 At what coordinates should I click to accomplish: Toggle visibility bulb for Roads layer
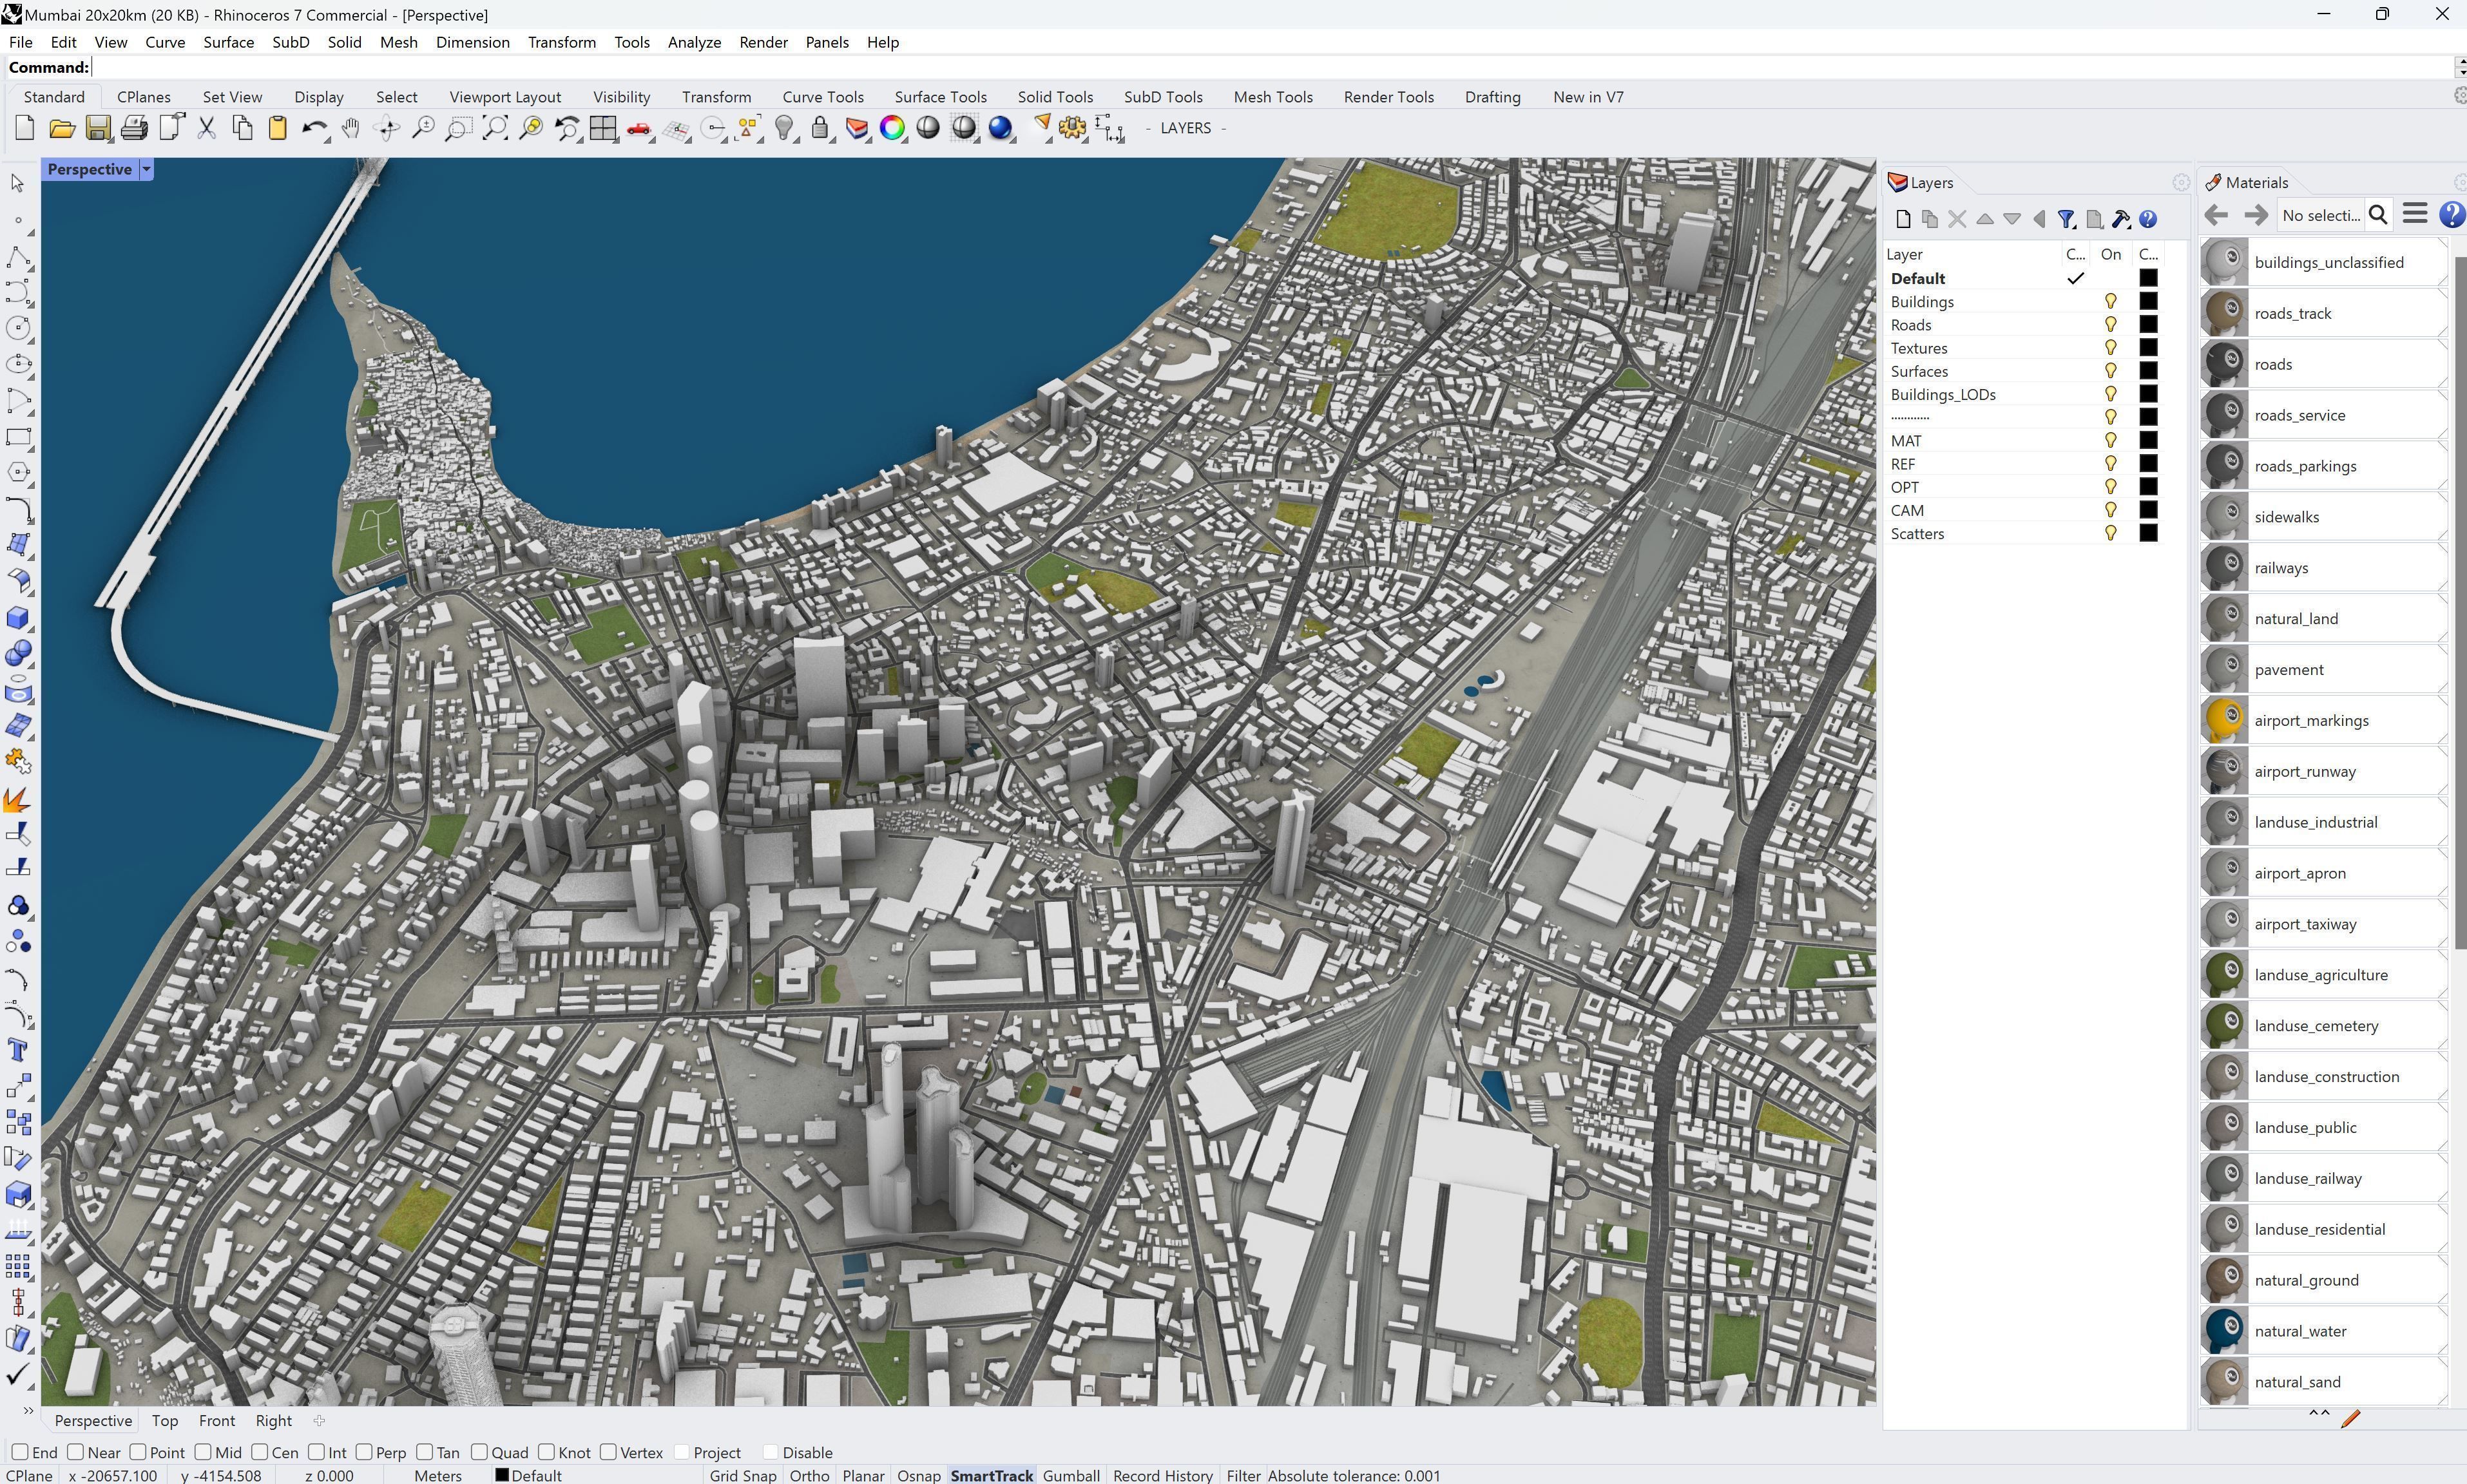pyautogui.click(x=2110, y=324)
